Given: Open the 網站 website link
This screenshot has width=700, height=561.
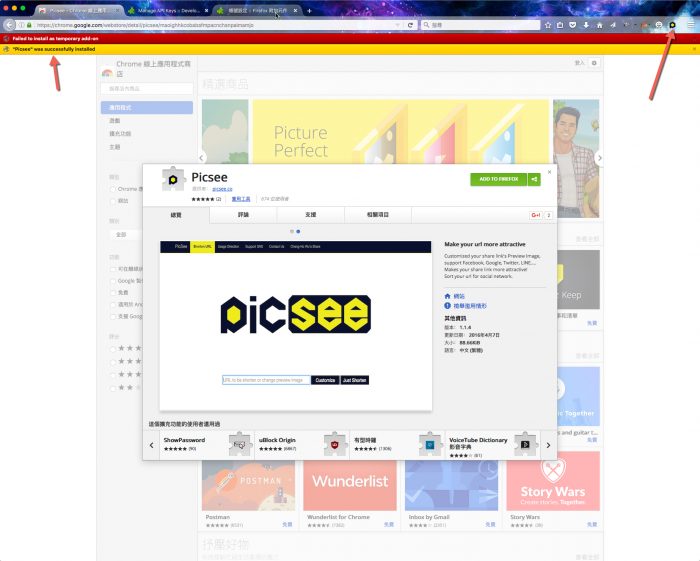Looking at the screenshot, I should point(459,296).
